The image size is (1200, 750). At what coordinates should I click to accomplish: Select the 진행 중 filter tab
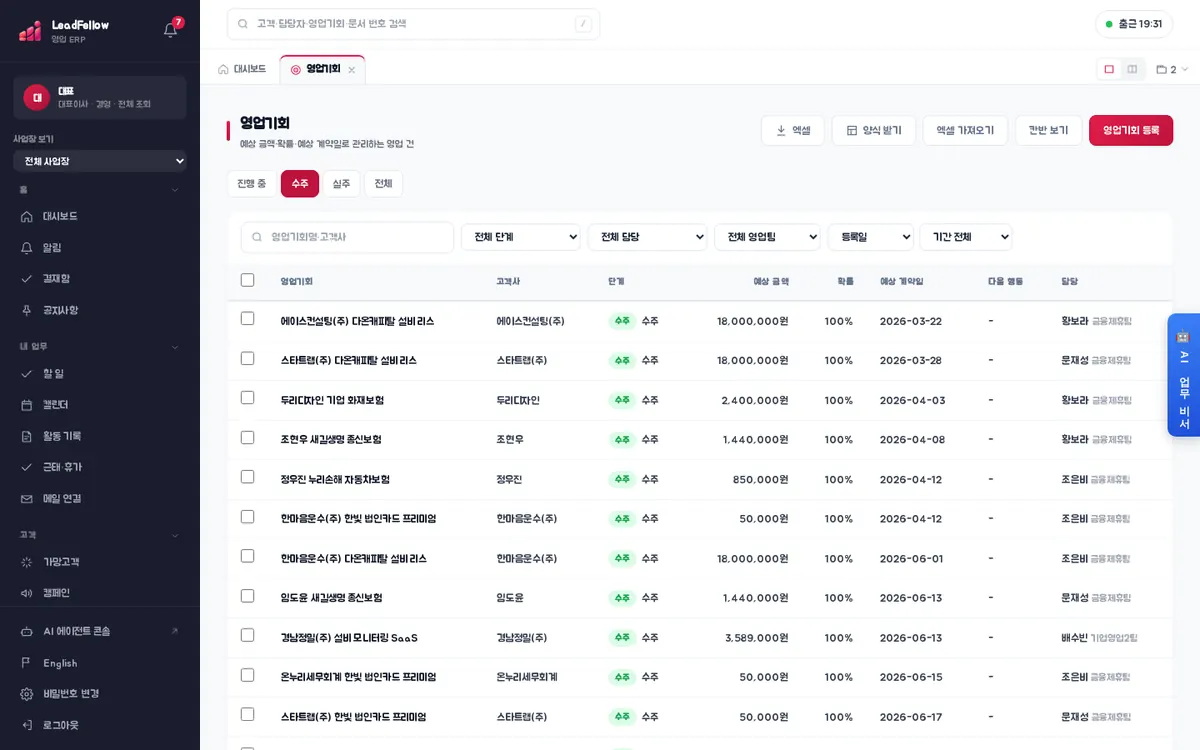tap(252, 184)
